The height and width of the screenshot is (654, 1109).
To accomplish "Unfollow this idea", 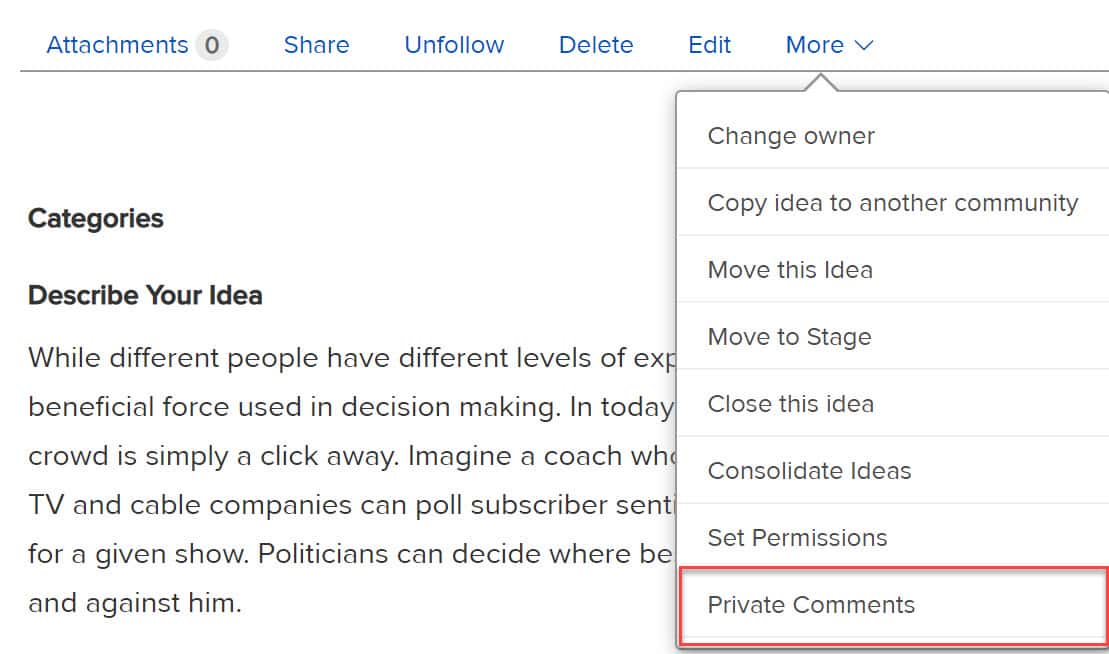I will point(454,45).
